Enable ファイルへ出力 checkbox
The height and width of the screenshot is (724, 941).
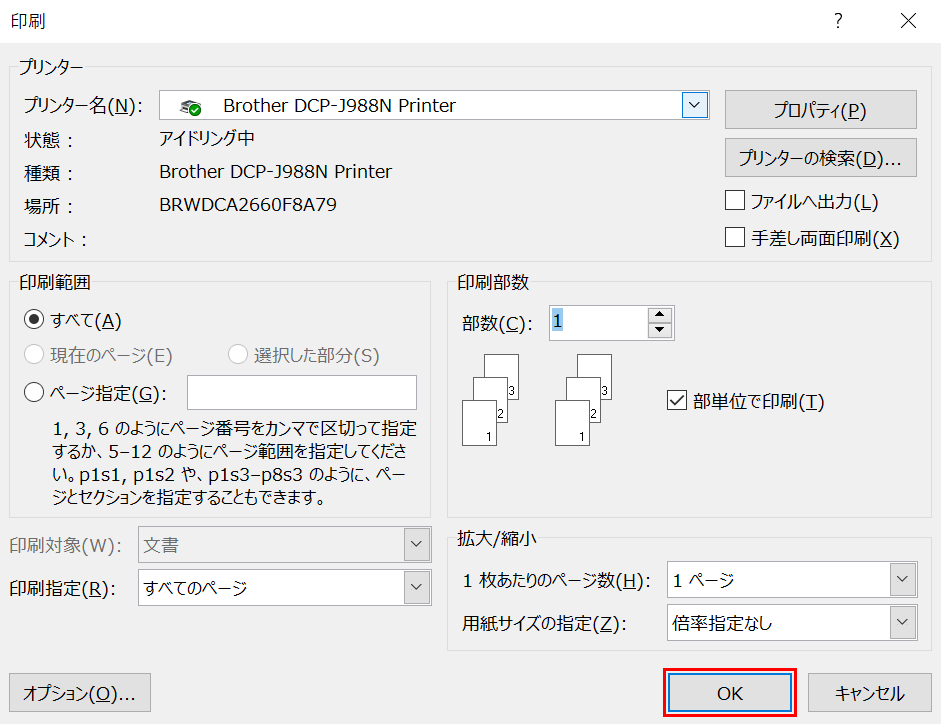[735, 201]
